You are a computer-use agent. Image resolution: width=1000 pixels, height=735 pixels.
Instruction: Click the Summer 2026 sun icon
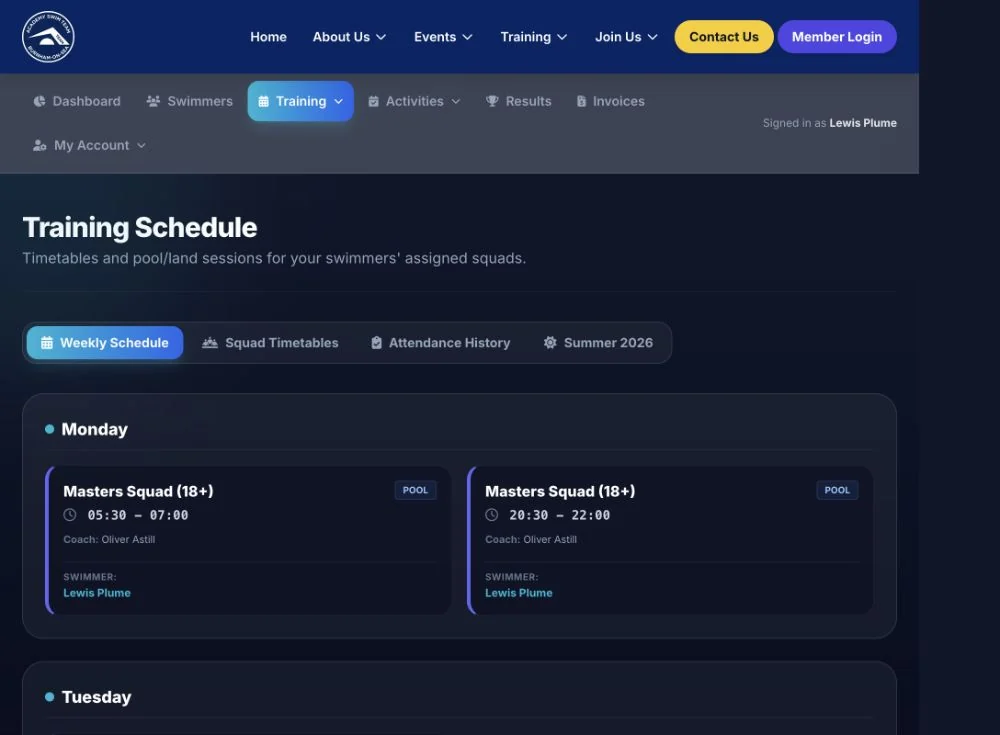[550, 343]
